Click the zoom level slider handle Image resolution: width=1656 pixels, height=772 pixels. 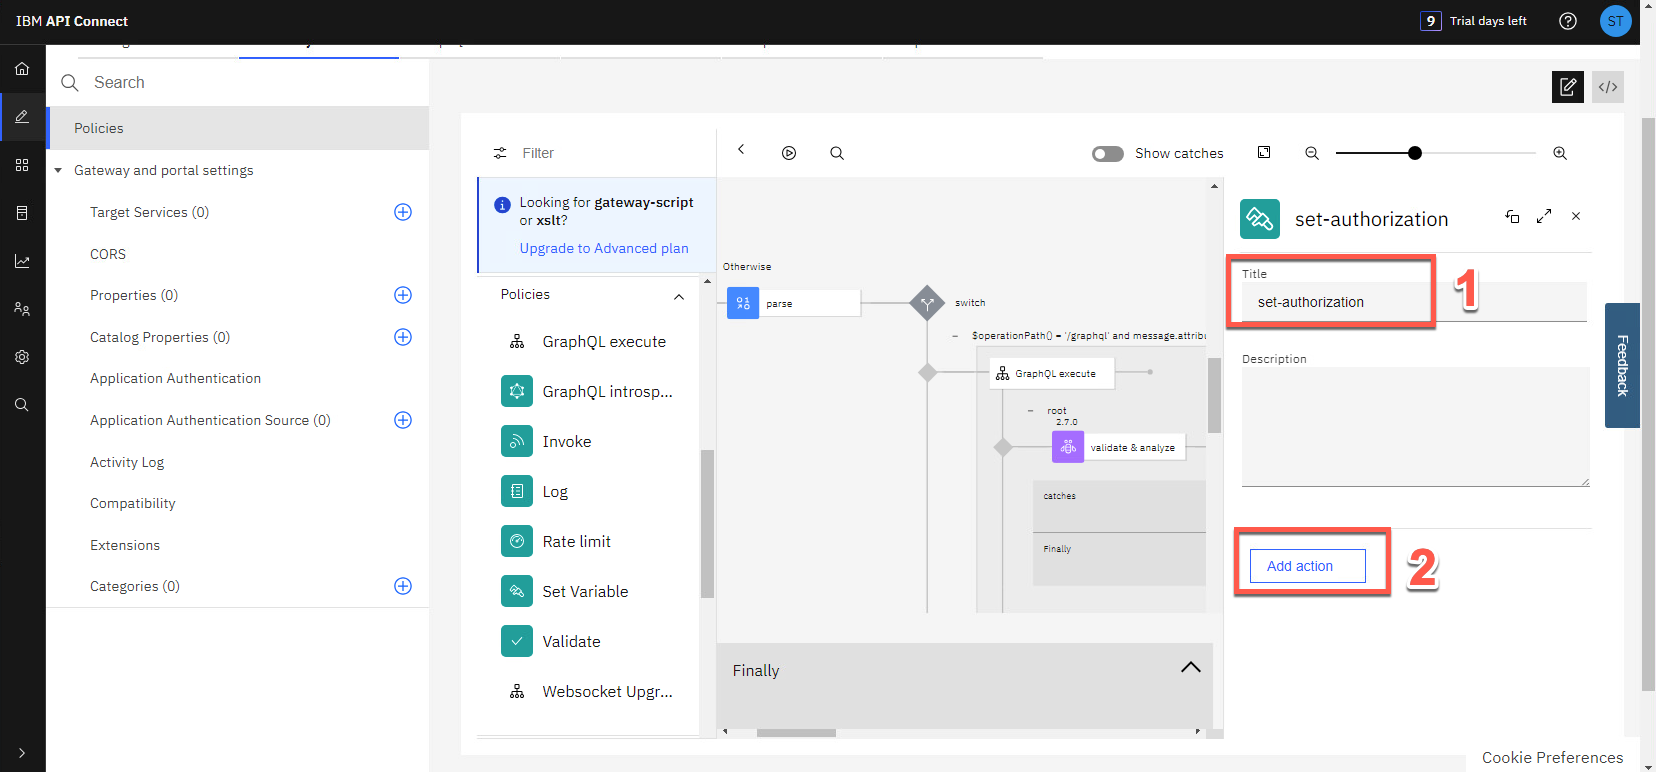click(x=1414, y=153)
